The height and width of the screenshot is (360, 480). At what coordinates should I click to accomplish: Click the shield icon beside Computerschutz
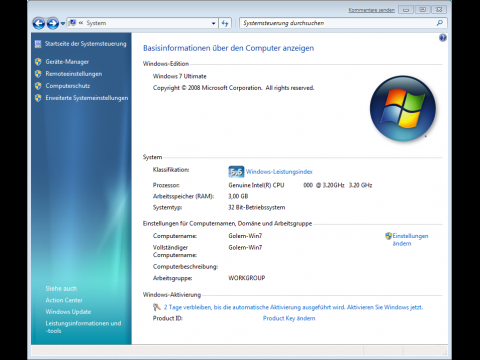click(38, 86)
